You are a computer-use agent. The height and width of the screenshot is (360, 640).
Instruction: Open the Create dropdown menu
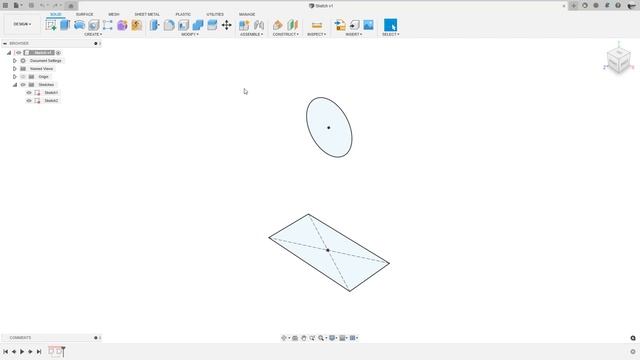click(93, 34)
